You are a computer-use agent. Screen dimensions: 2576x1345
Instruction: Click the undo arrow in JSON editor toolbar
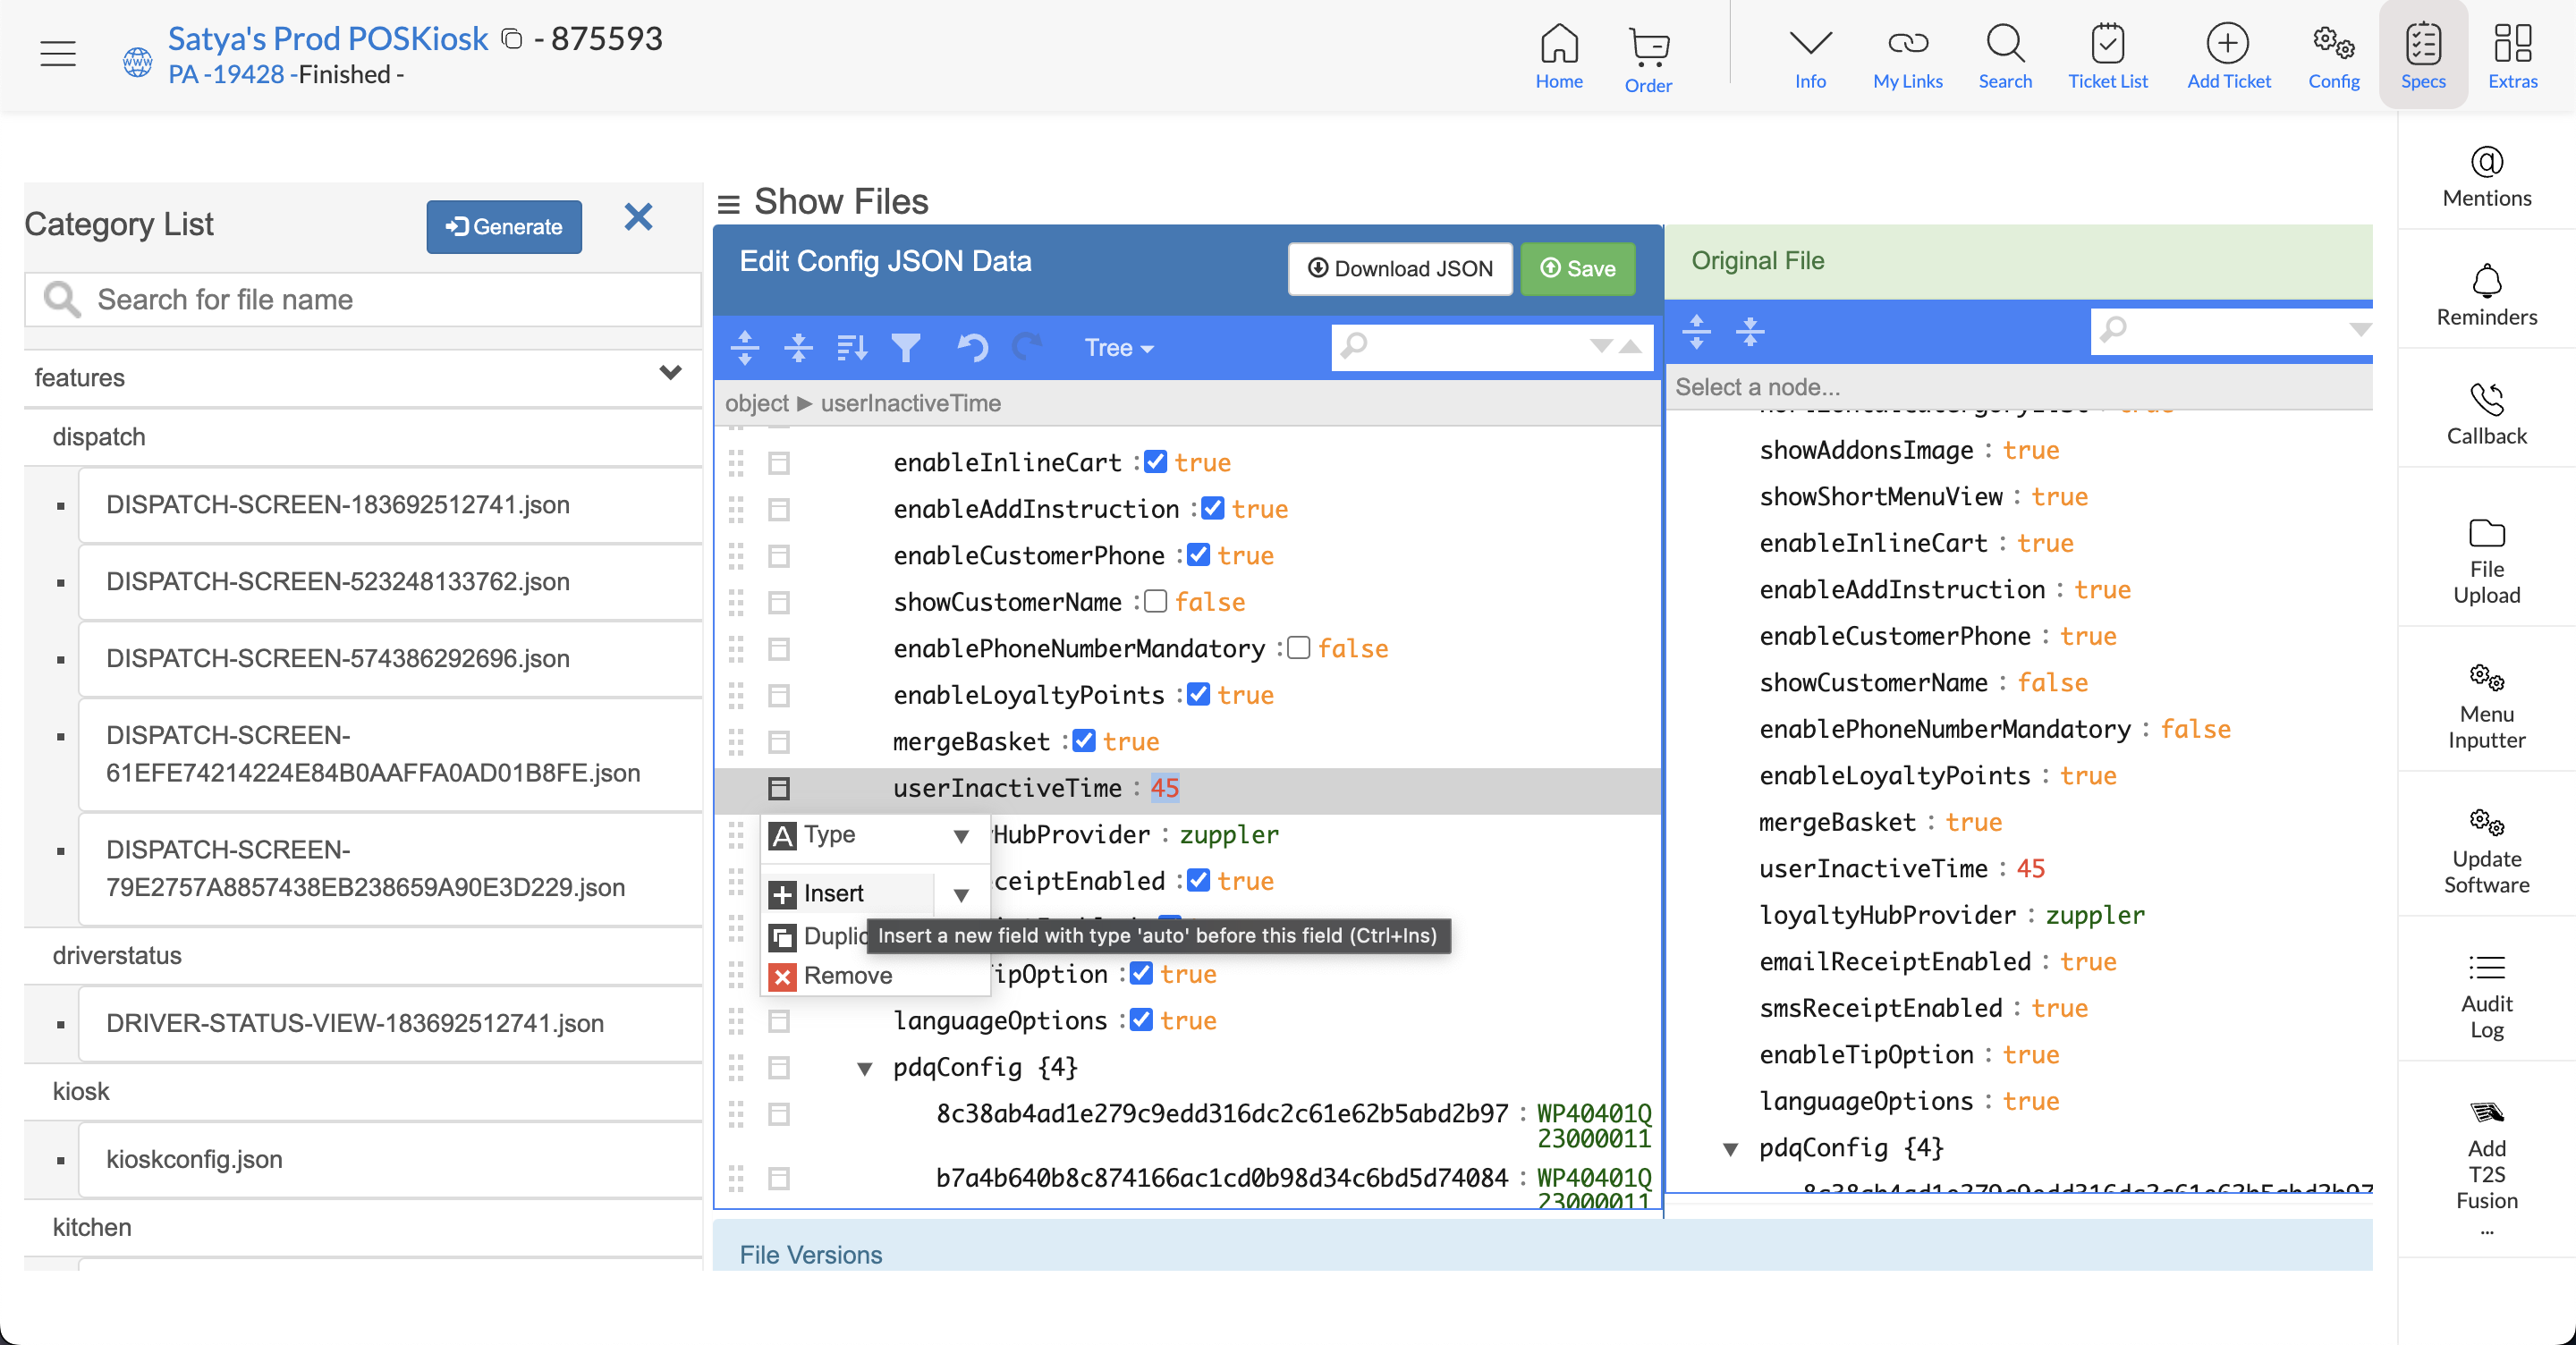[972, 347]
